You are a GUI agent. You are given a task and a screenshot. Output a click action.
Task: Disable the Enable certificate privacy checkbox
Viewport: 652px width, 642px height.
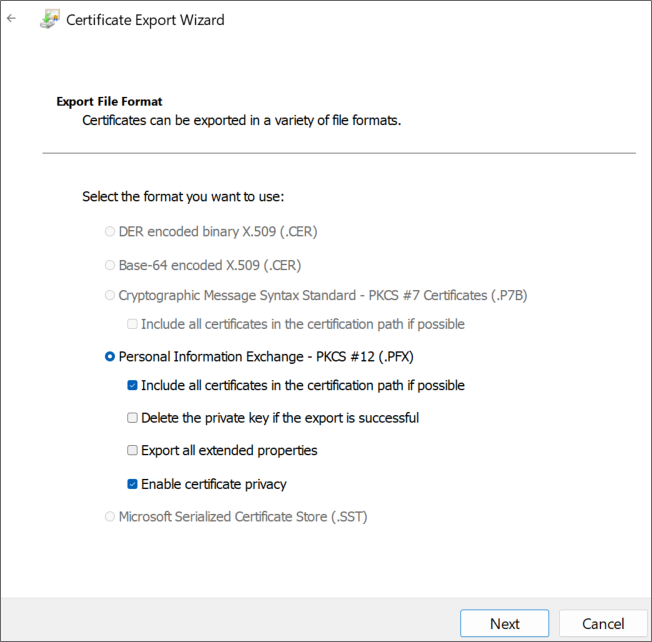(132, 485)
